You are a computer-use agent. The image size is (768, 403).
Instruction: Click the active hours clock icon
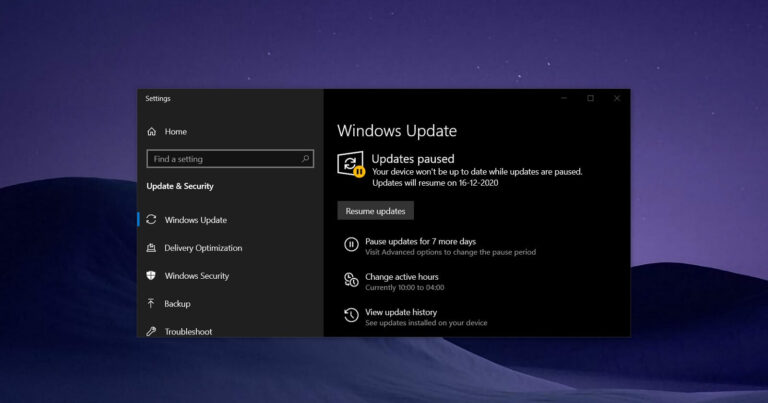tap(351, 280)
